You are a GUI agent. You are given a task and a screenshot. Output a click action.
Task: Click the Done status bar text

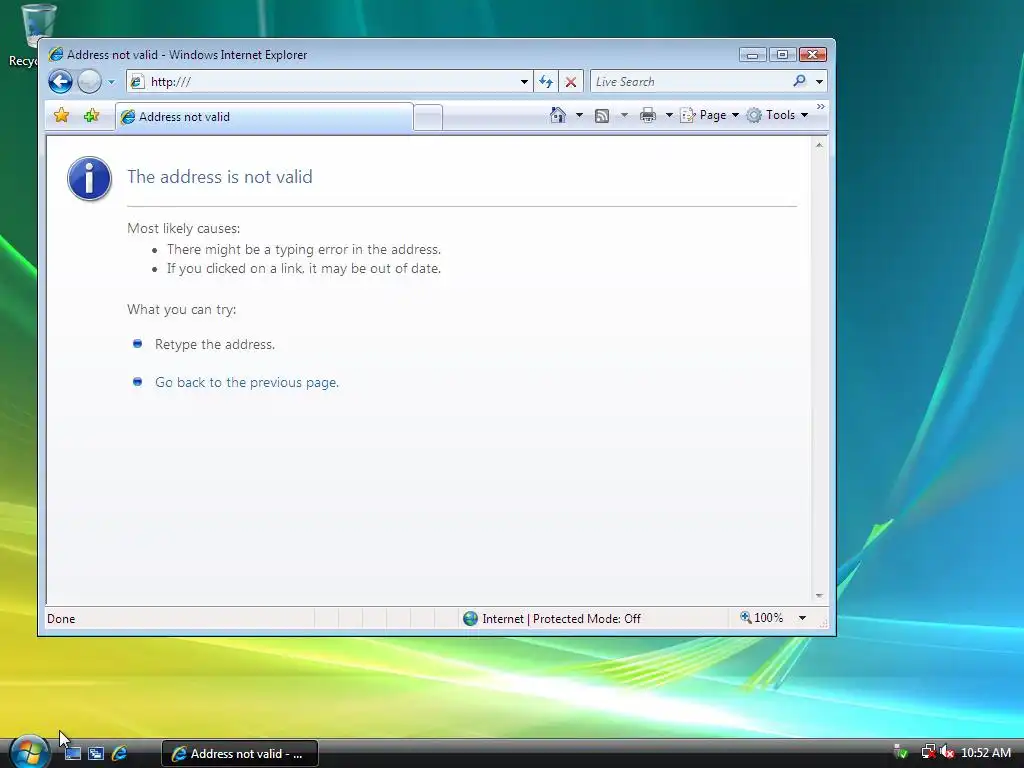pyautogui.click(x=61, y=618)
